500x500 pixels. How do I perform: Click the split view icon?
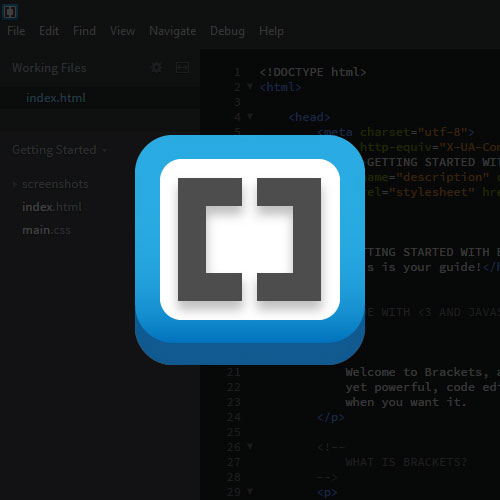pos(182,68)
